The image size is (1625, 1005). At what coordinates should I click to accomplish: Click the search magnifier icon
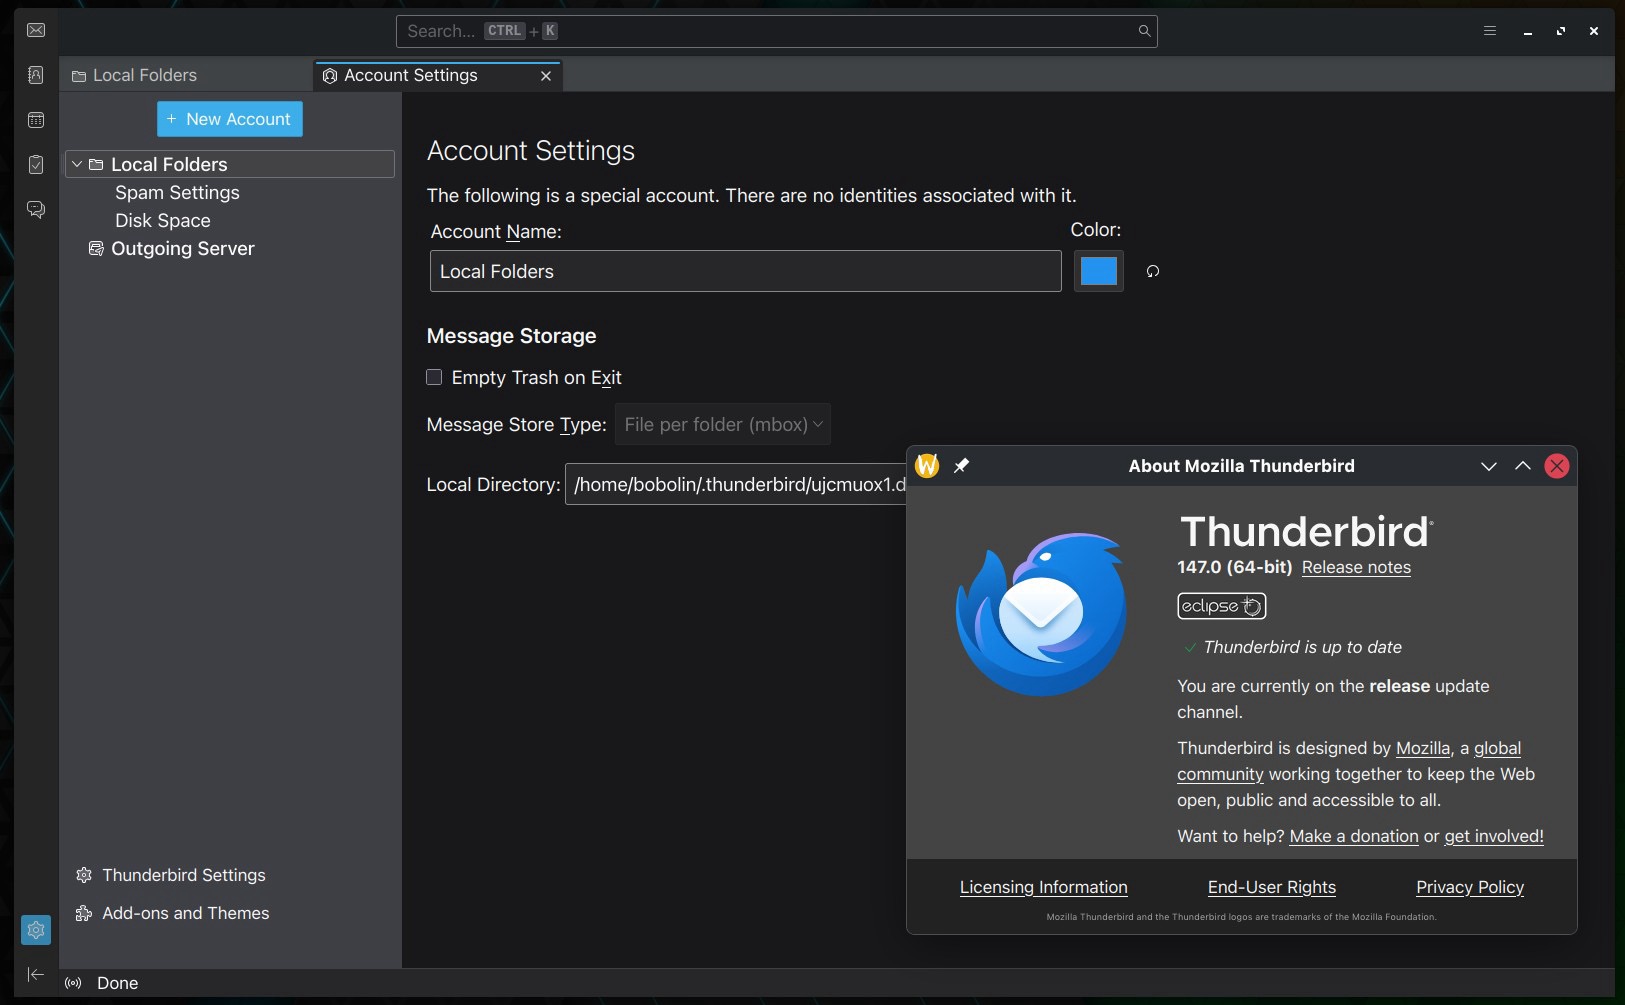tap(1143, 31)
